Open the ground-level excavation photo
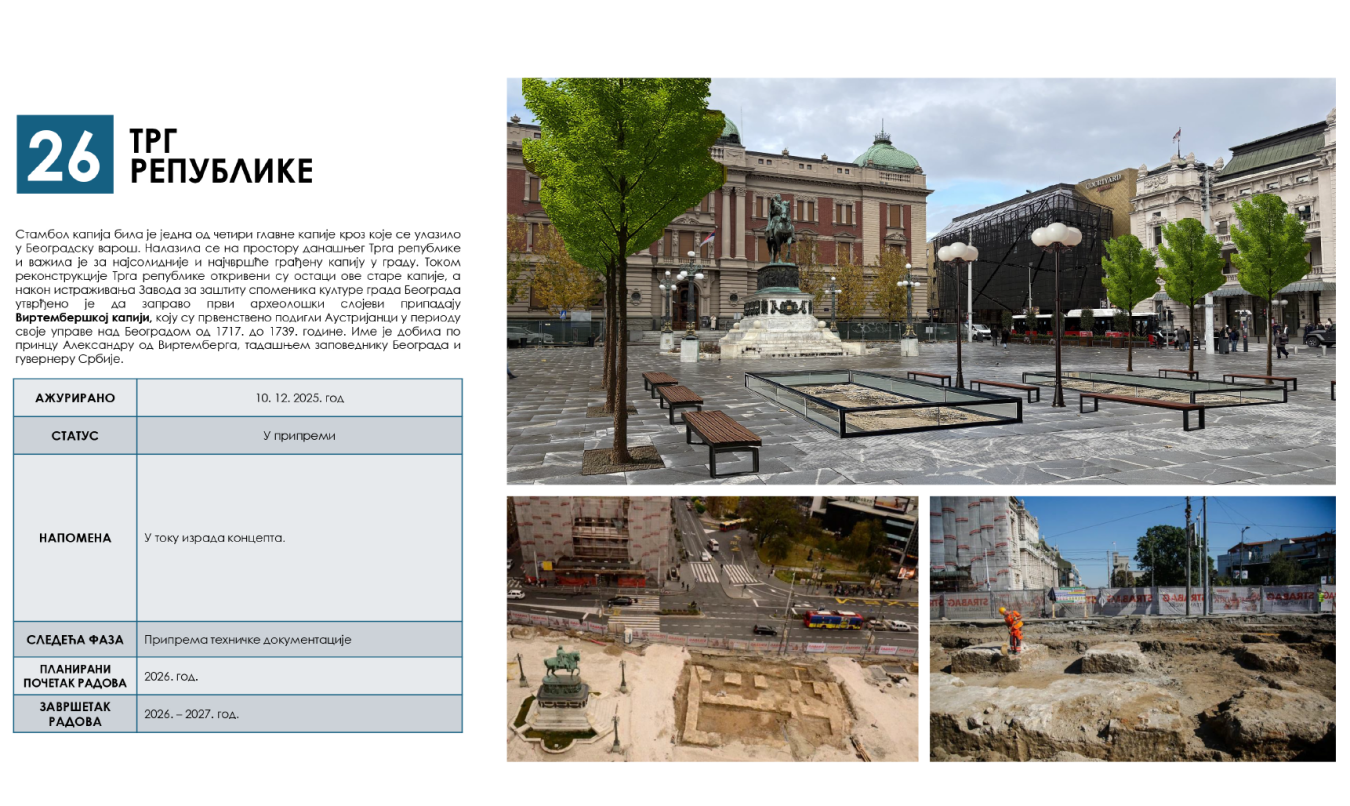Viewport: 1350px width, 806px height. click(x=1132, y=628)
